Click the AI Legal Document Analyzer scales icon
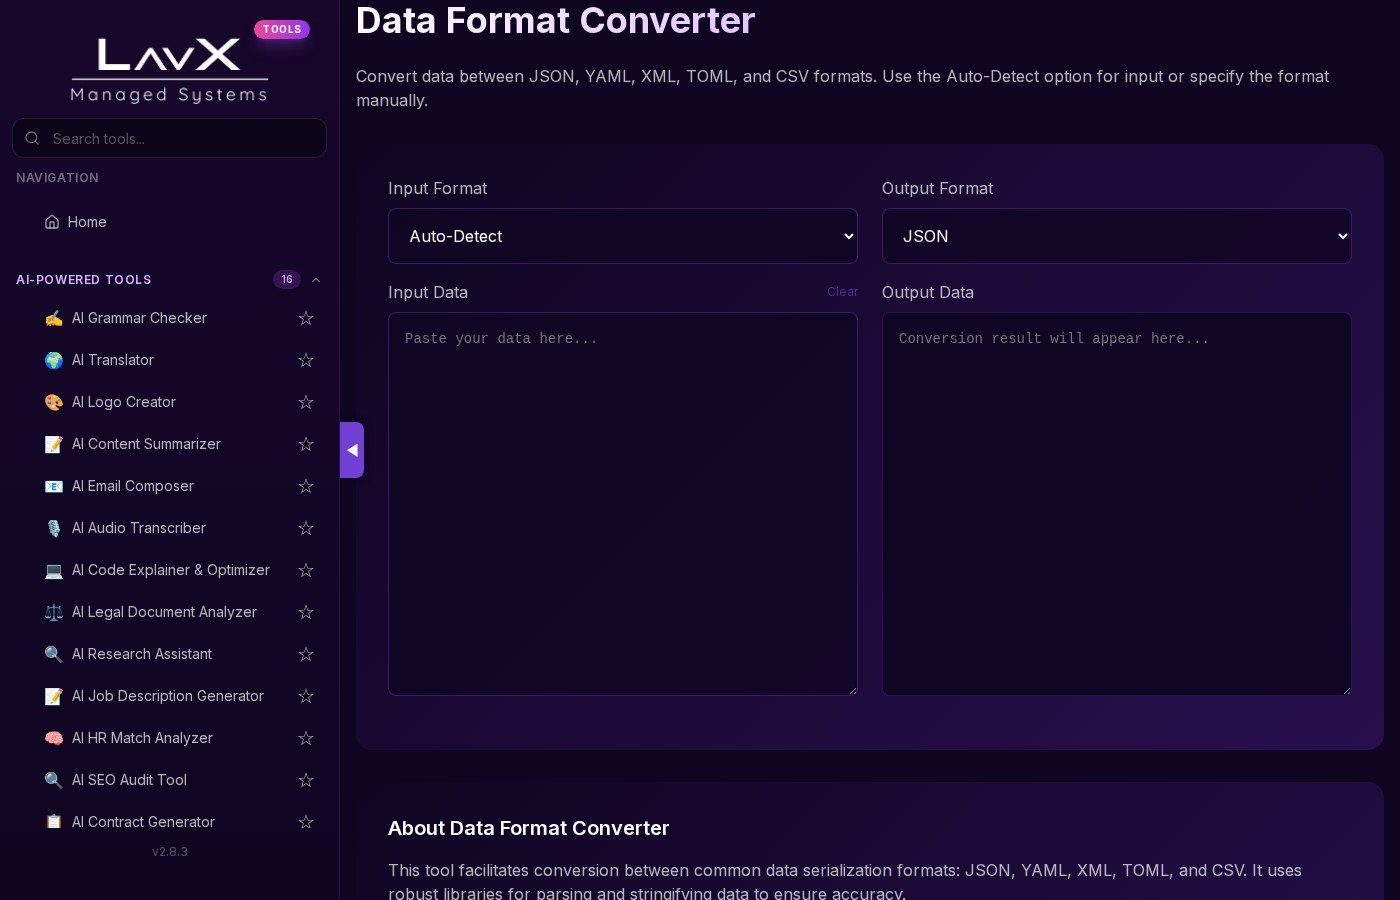Viewport: 1400px width, 900px height. coord(54,612)
